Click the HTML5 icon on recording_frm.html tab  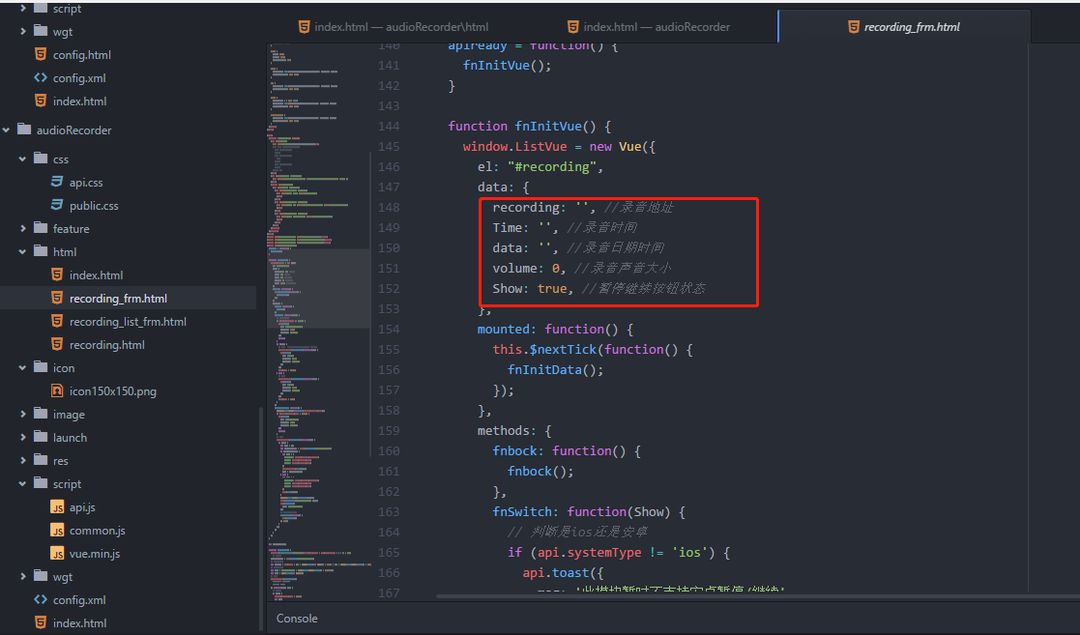pos(853,27)
